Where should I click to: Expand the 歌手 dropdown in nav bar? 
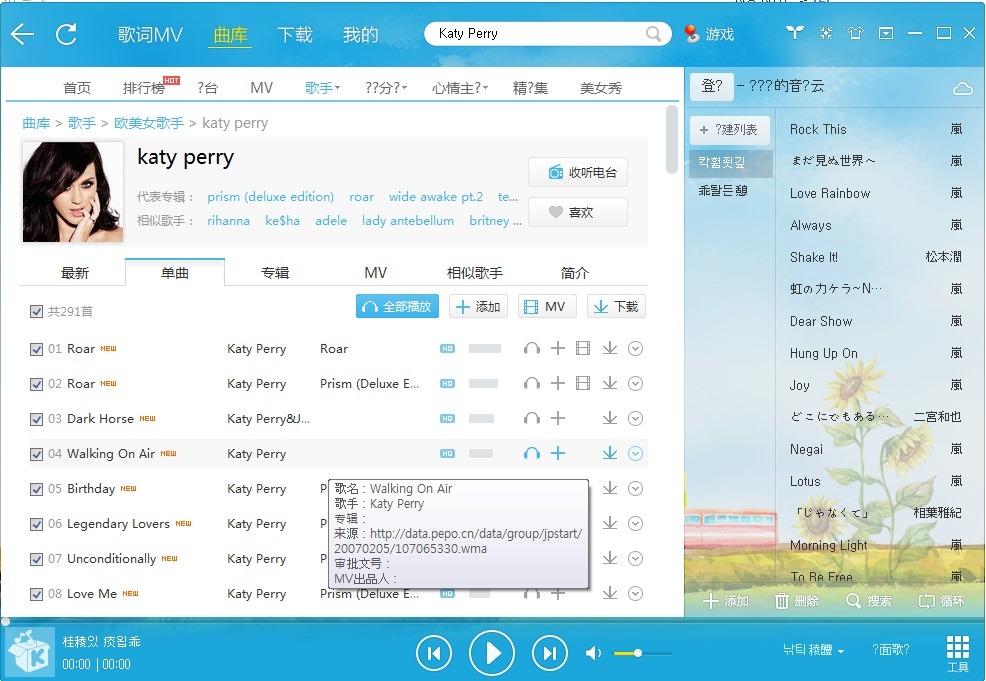click(x=322, y=88)
